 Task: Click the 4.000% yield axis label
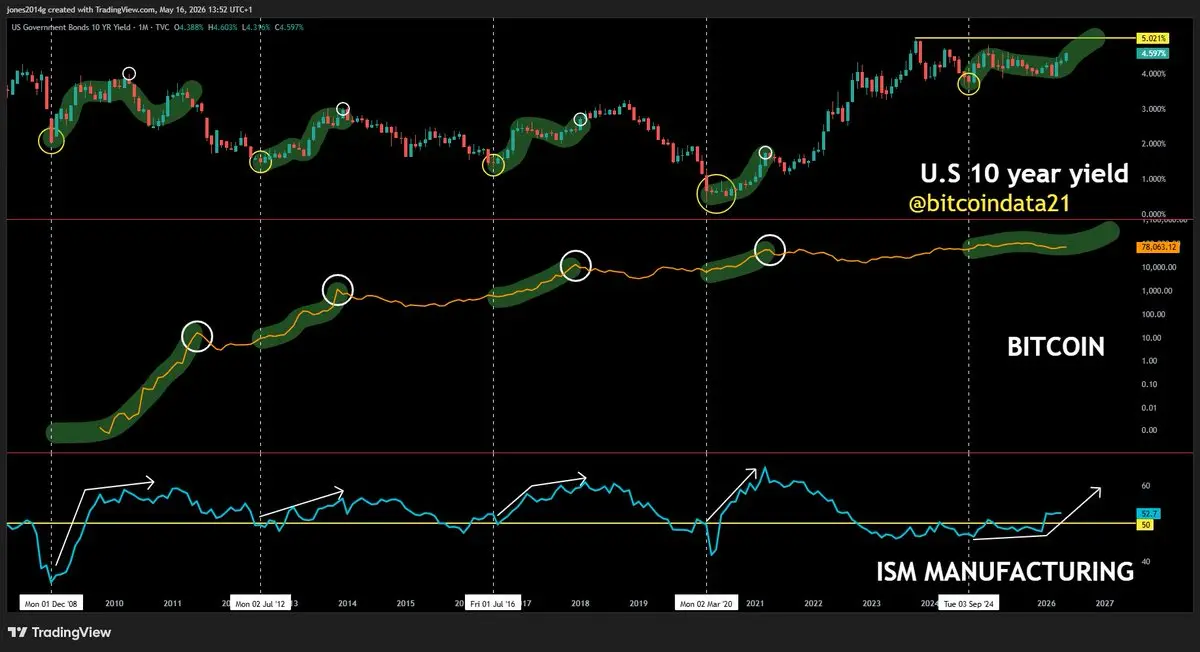(x=1152, y=74)
